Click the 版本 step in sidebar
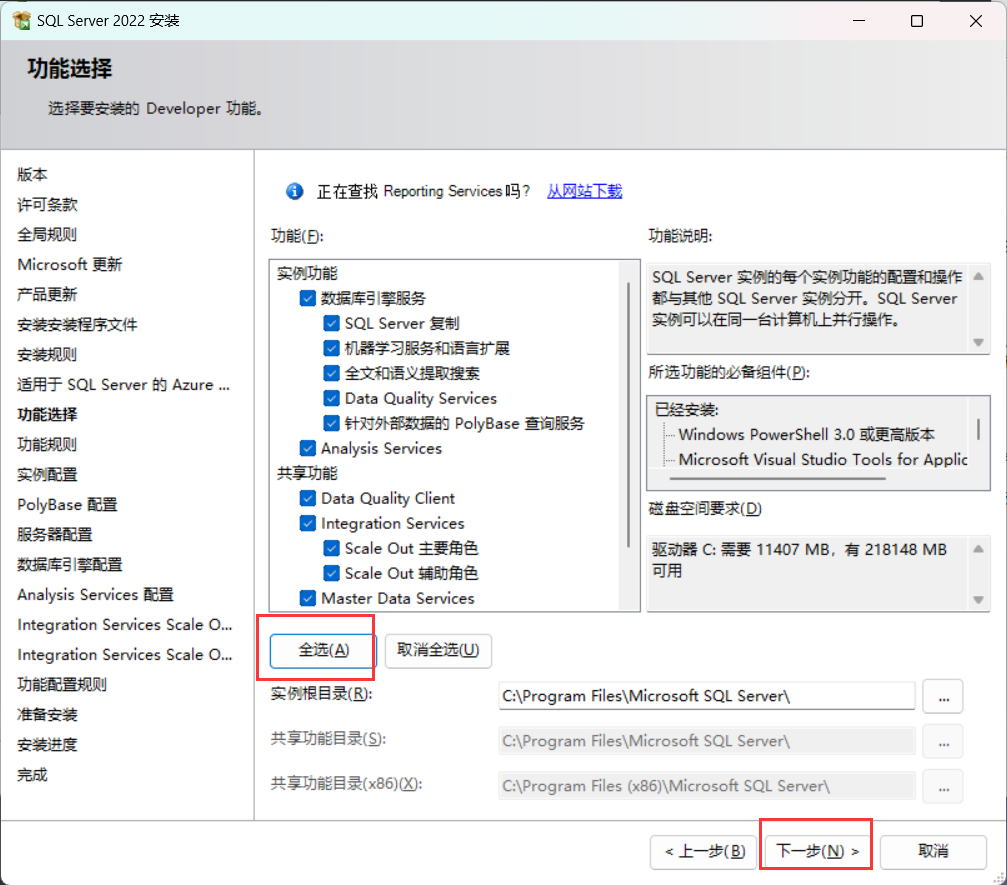The width and height of the screenshot is (1007, 885). pos(32,175)
